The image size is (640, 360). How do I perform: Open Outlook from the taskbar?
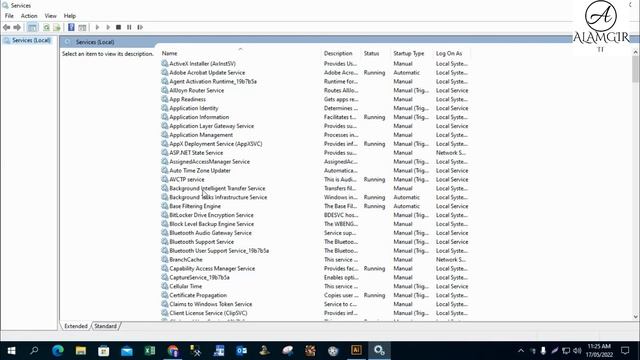242,351
